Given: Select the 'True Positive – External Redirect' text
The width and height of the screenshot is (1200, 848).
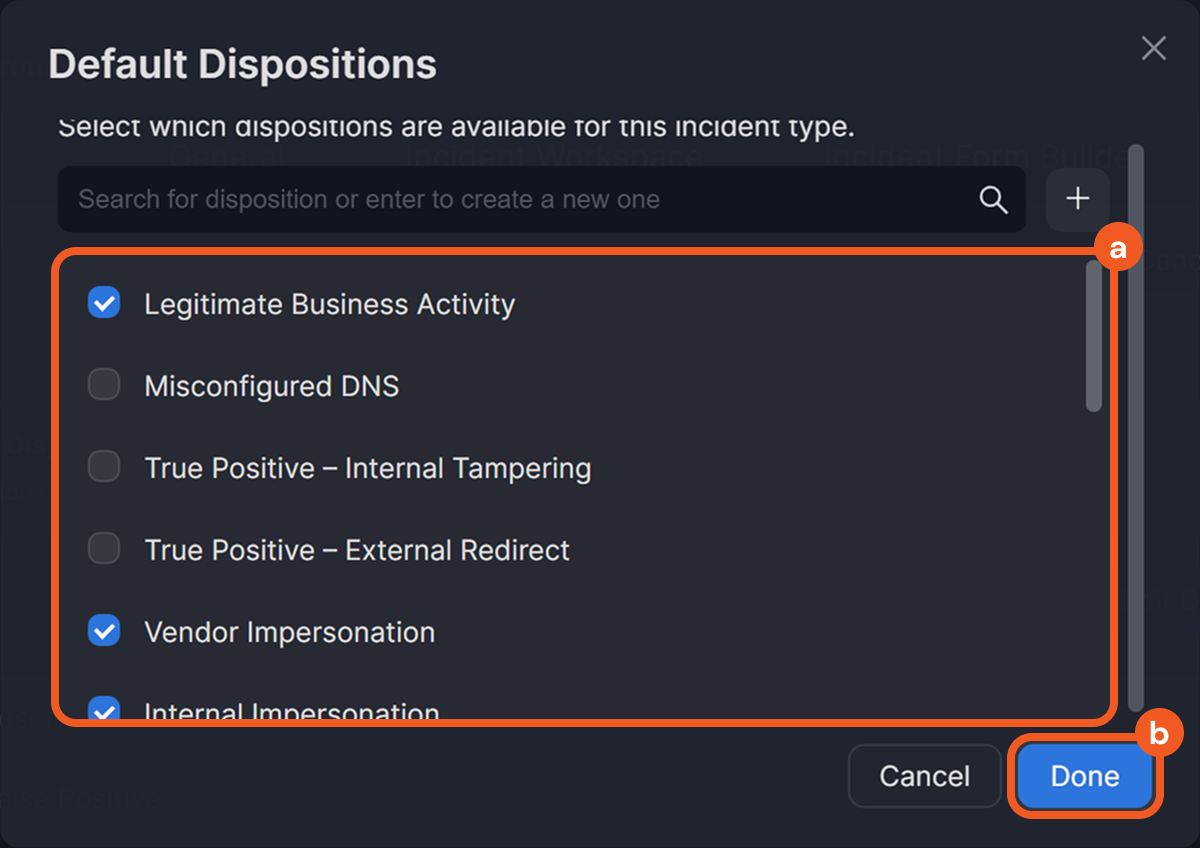Looking at the screenshot, I should pyautogui.click(x=357, y=550).
